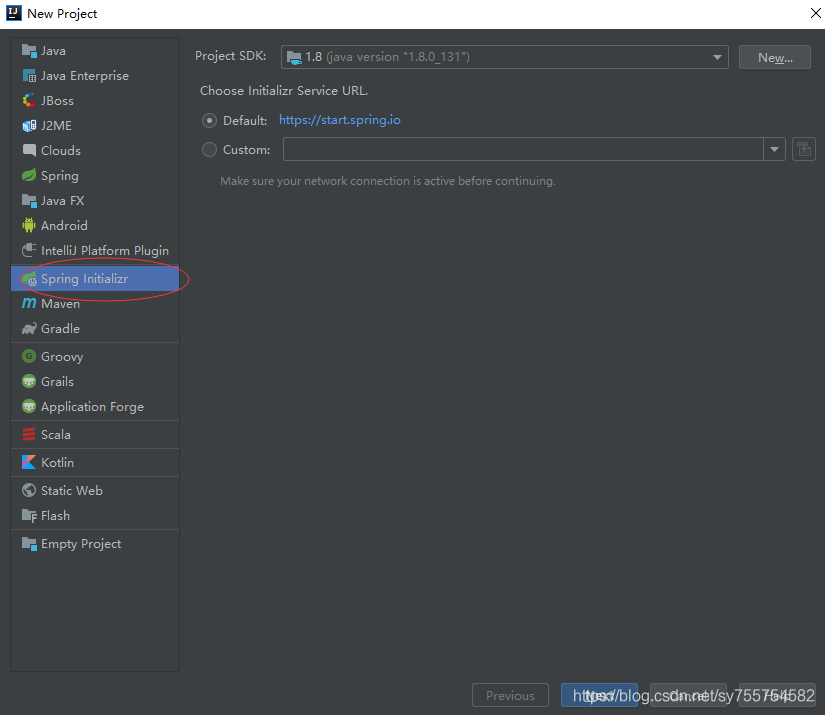The image size is (825, 715).
Task: Select Maven project type
Action: point(95,304)
